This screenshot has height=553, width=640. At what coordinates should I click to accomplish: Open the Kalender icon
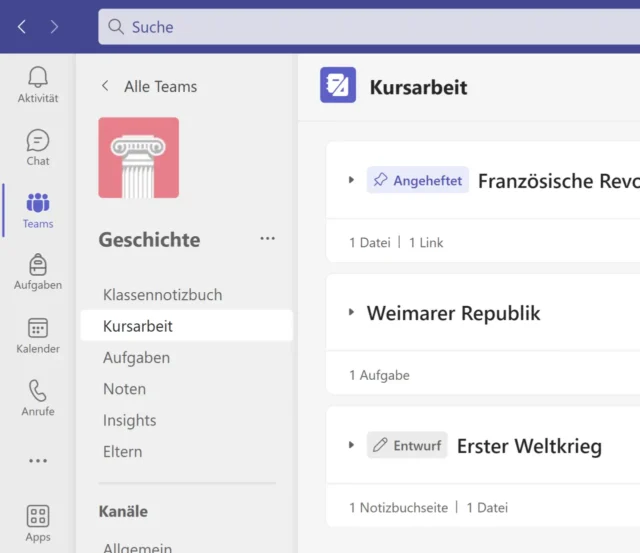[x=38, y=329]
